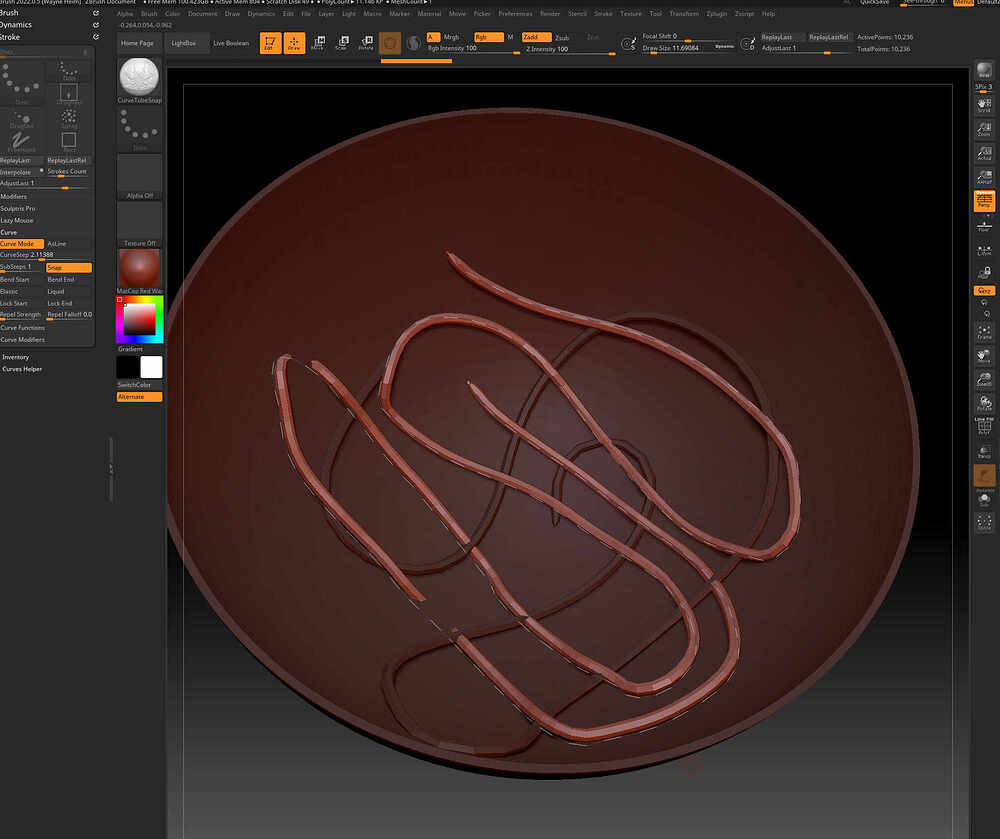Expand the Dynamics palette
The height and width of the screenshot is (839, 1000).
click(x=16, y=25)
